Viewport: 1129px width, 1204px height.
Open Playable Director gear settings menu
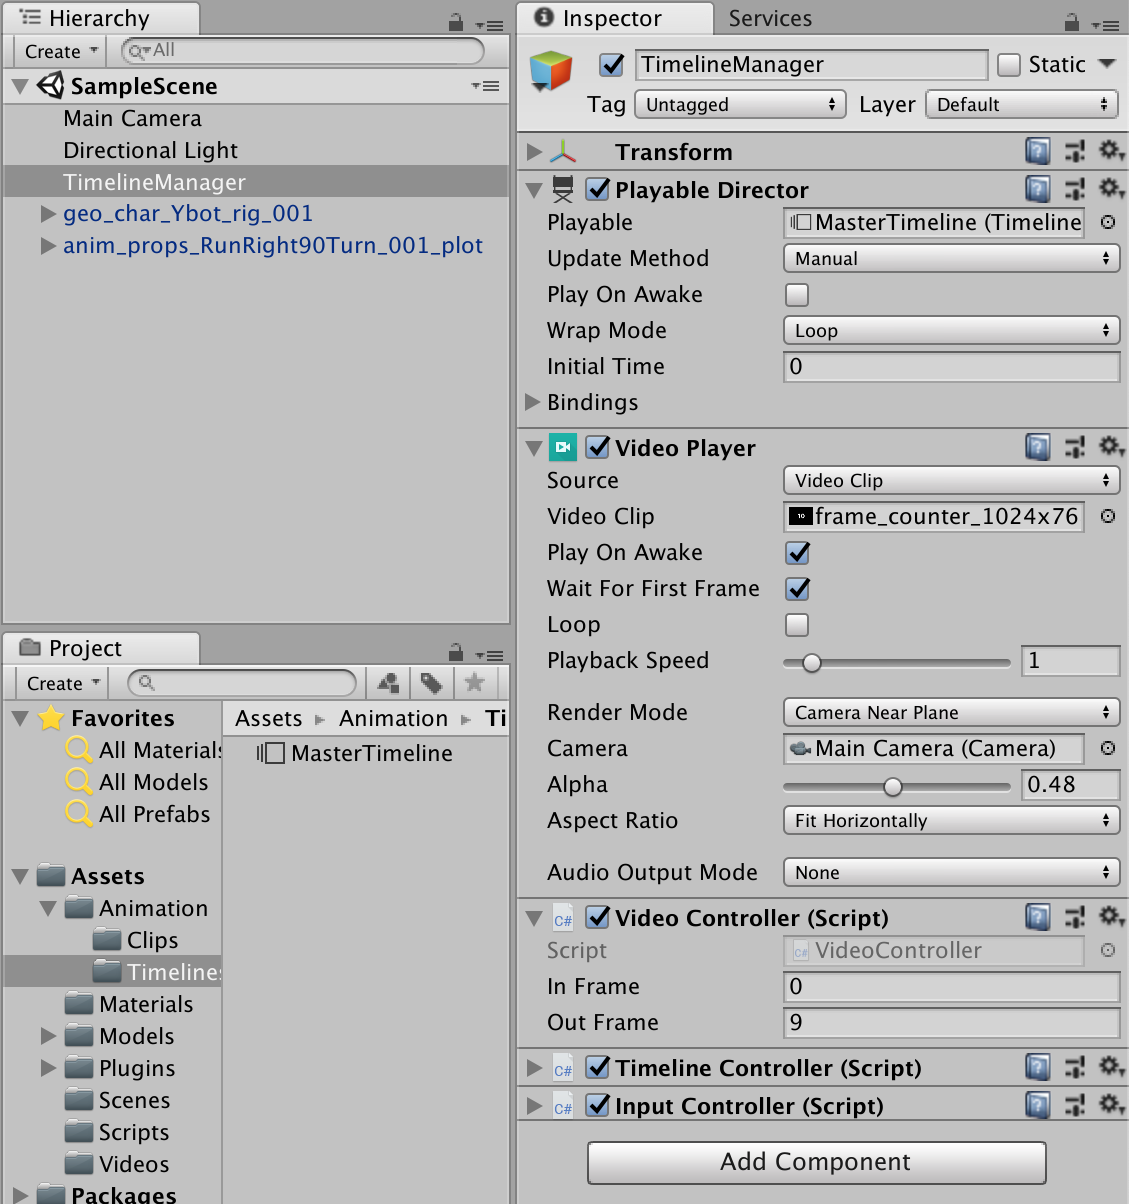click(1110, 188)
